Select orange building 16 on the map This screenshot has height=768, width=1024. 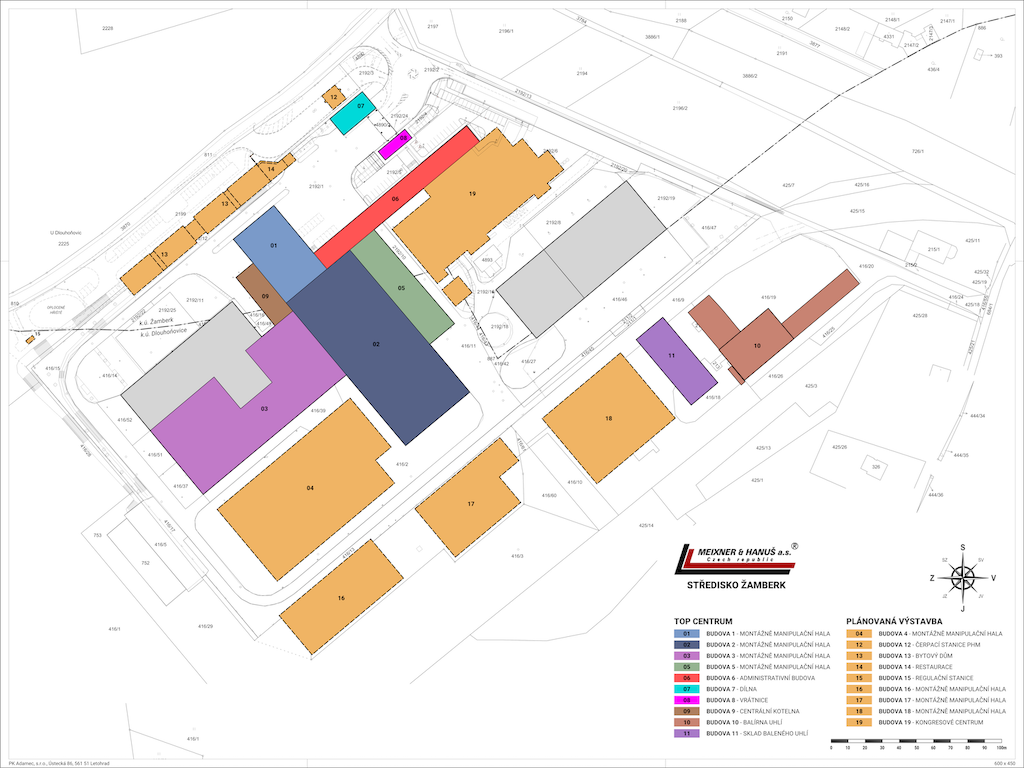click(x=341, y=597)
